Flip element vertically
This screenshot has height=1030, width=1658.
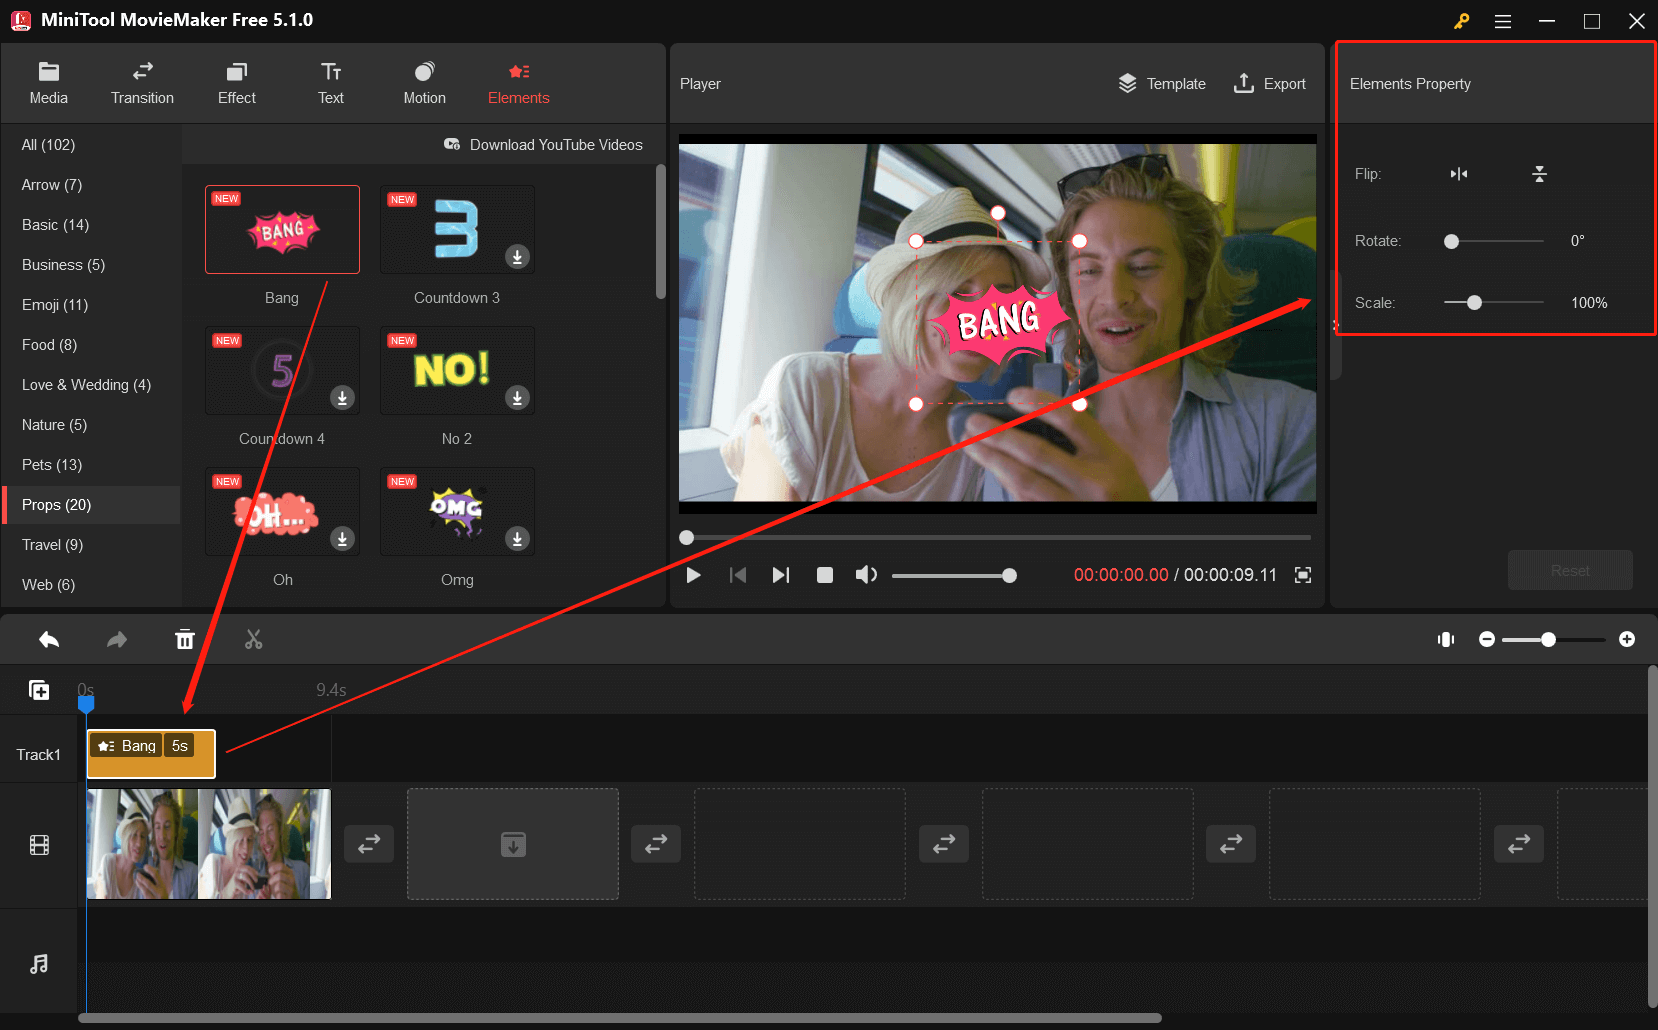point(1539,174)
